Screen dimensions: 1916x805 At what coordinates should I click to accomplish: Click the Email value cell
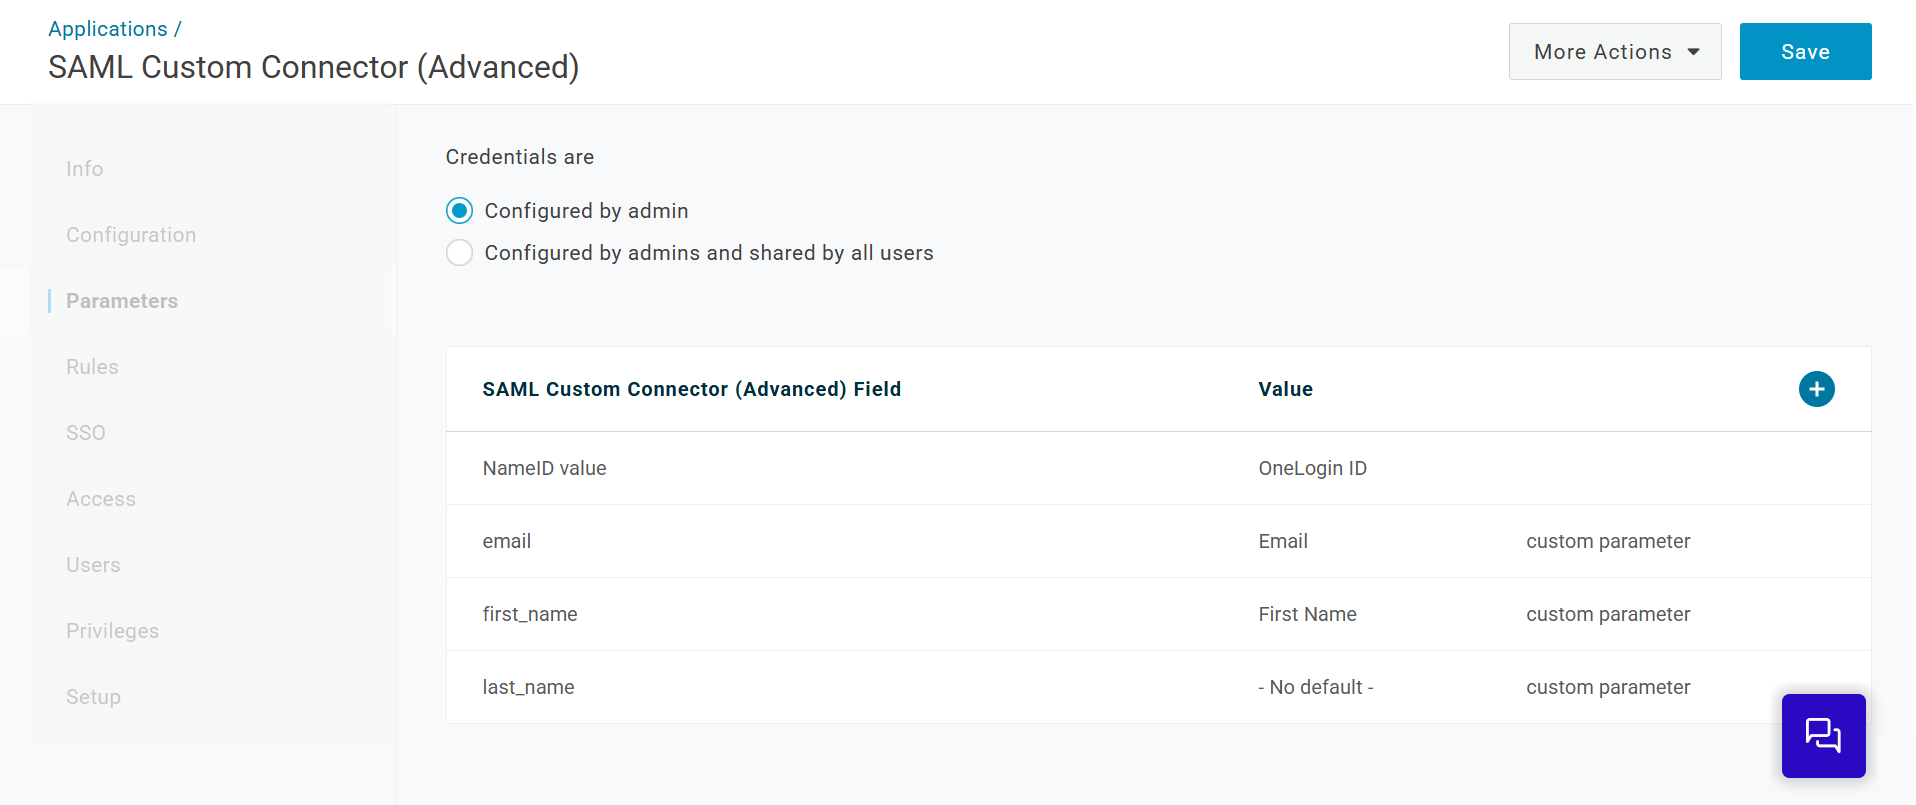(x=1283, y=541)
